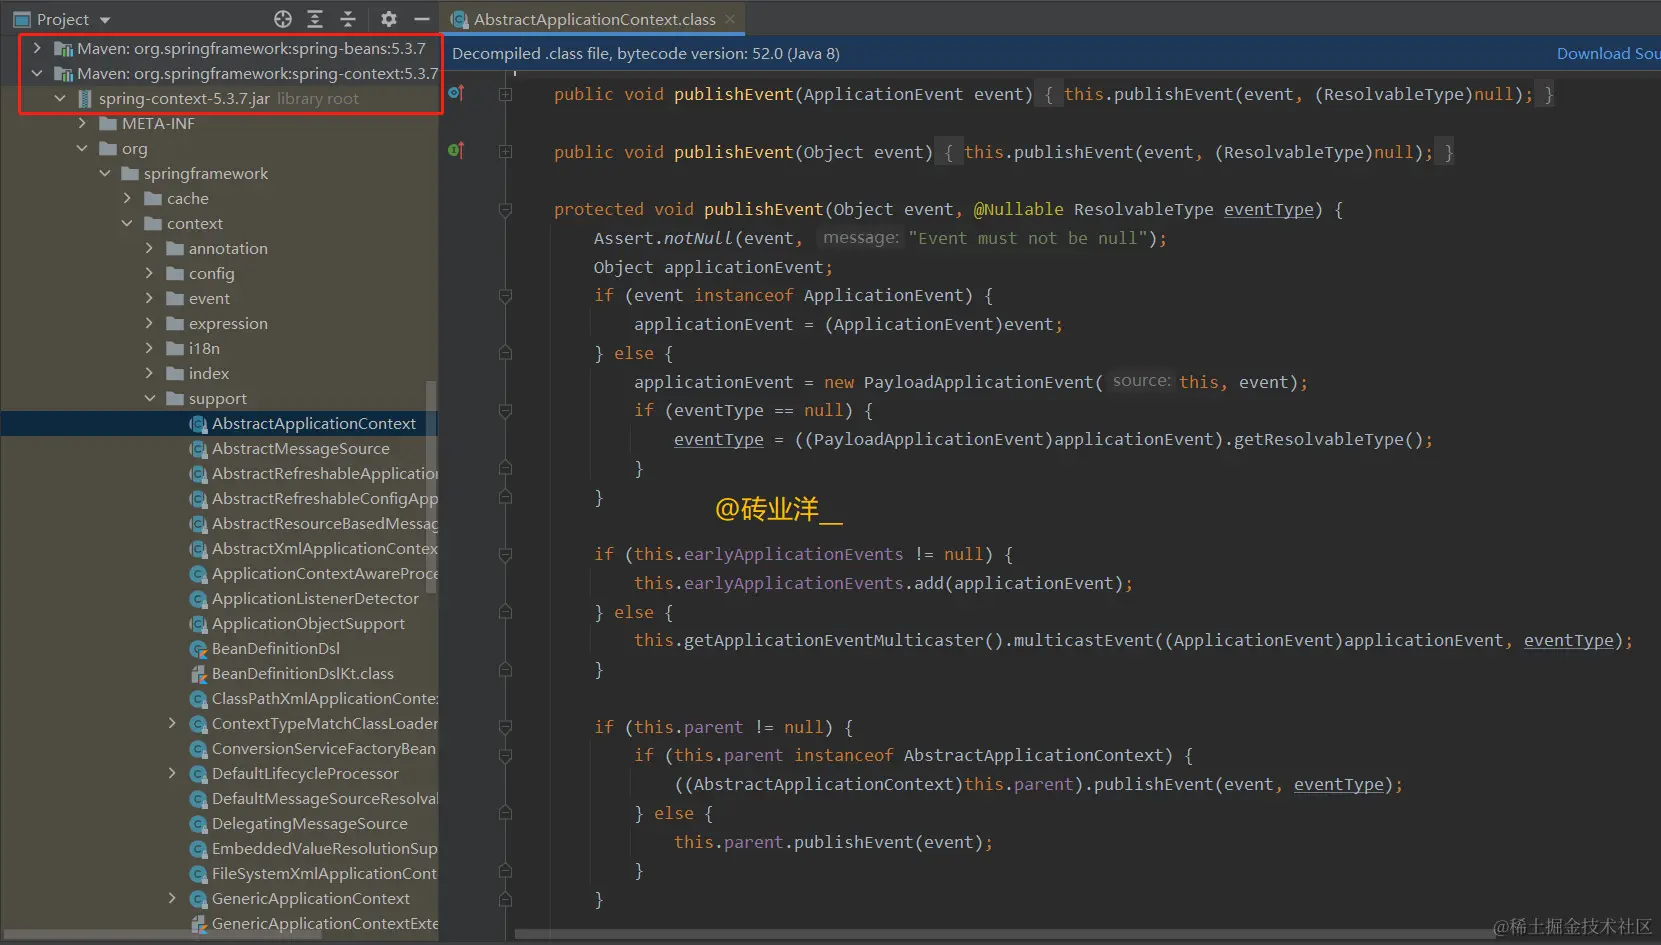The width and height of the screenshot is (1661, 945).
Task: Click the PayloadApplicationEvent constructor call
Action: coord(978,382)
